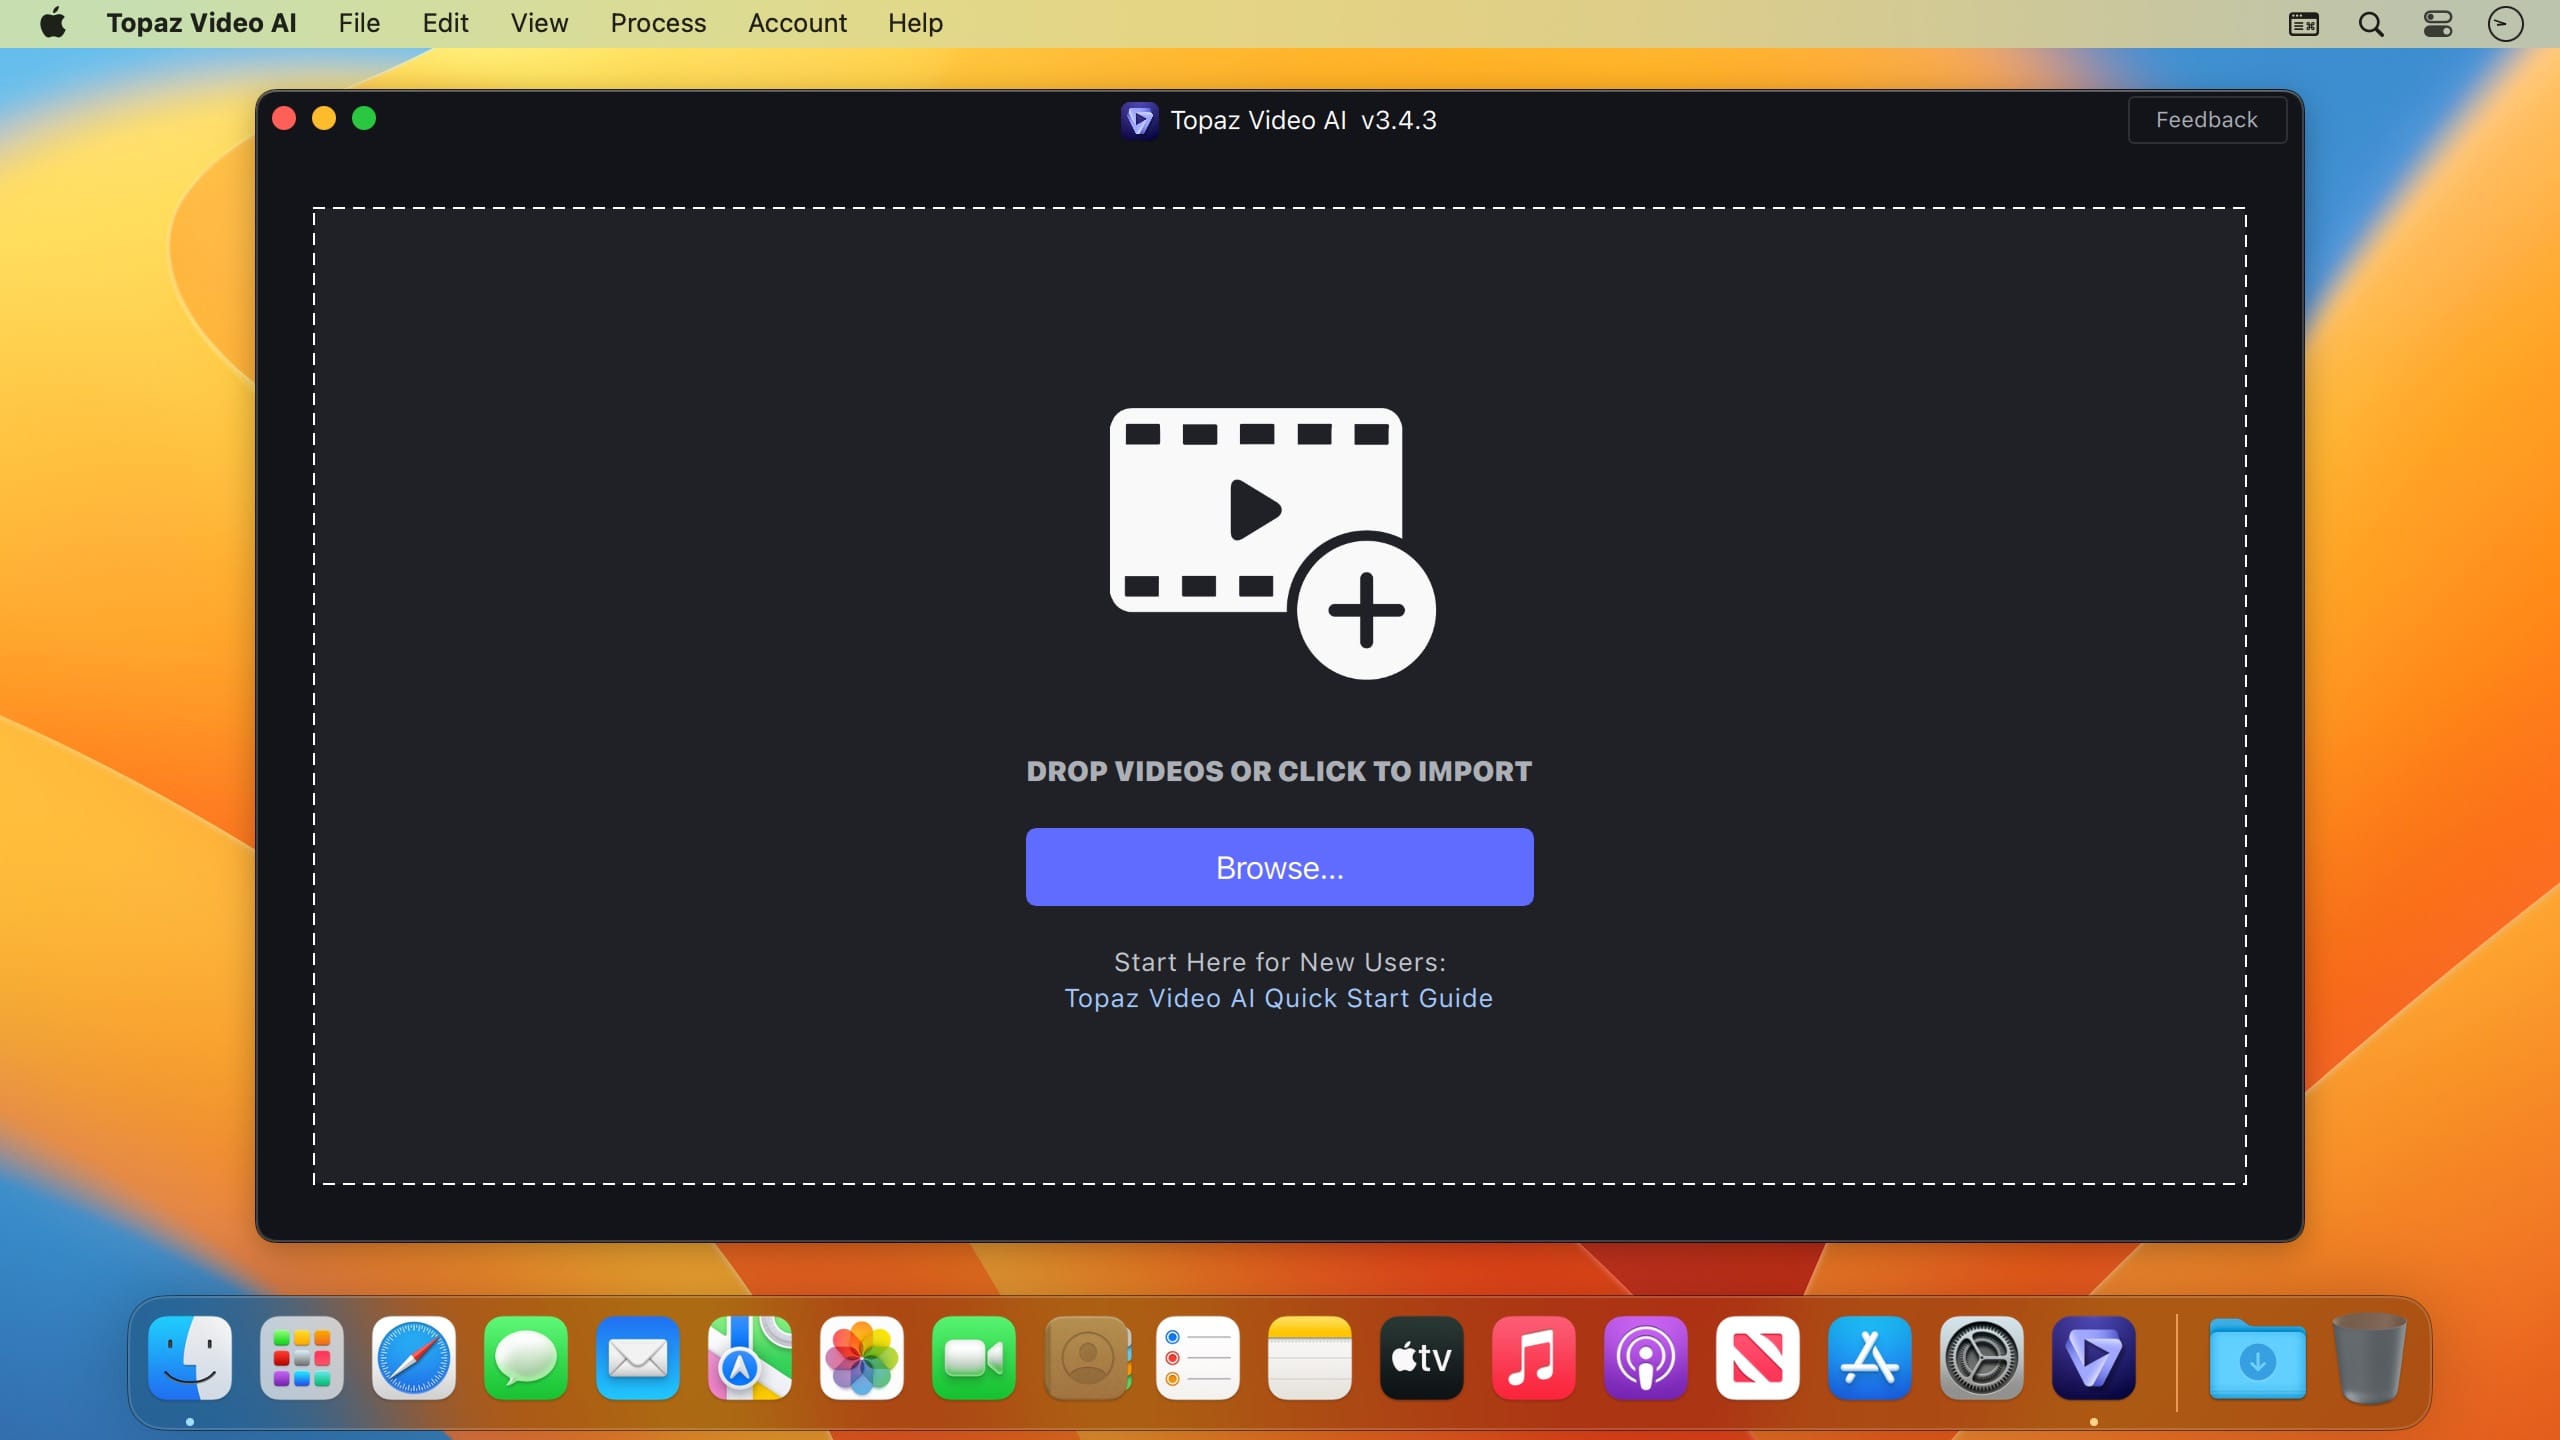
Task: Toggle window zoom green button
Action: tap(366, 118)
